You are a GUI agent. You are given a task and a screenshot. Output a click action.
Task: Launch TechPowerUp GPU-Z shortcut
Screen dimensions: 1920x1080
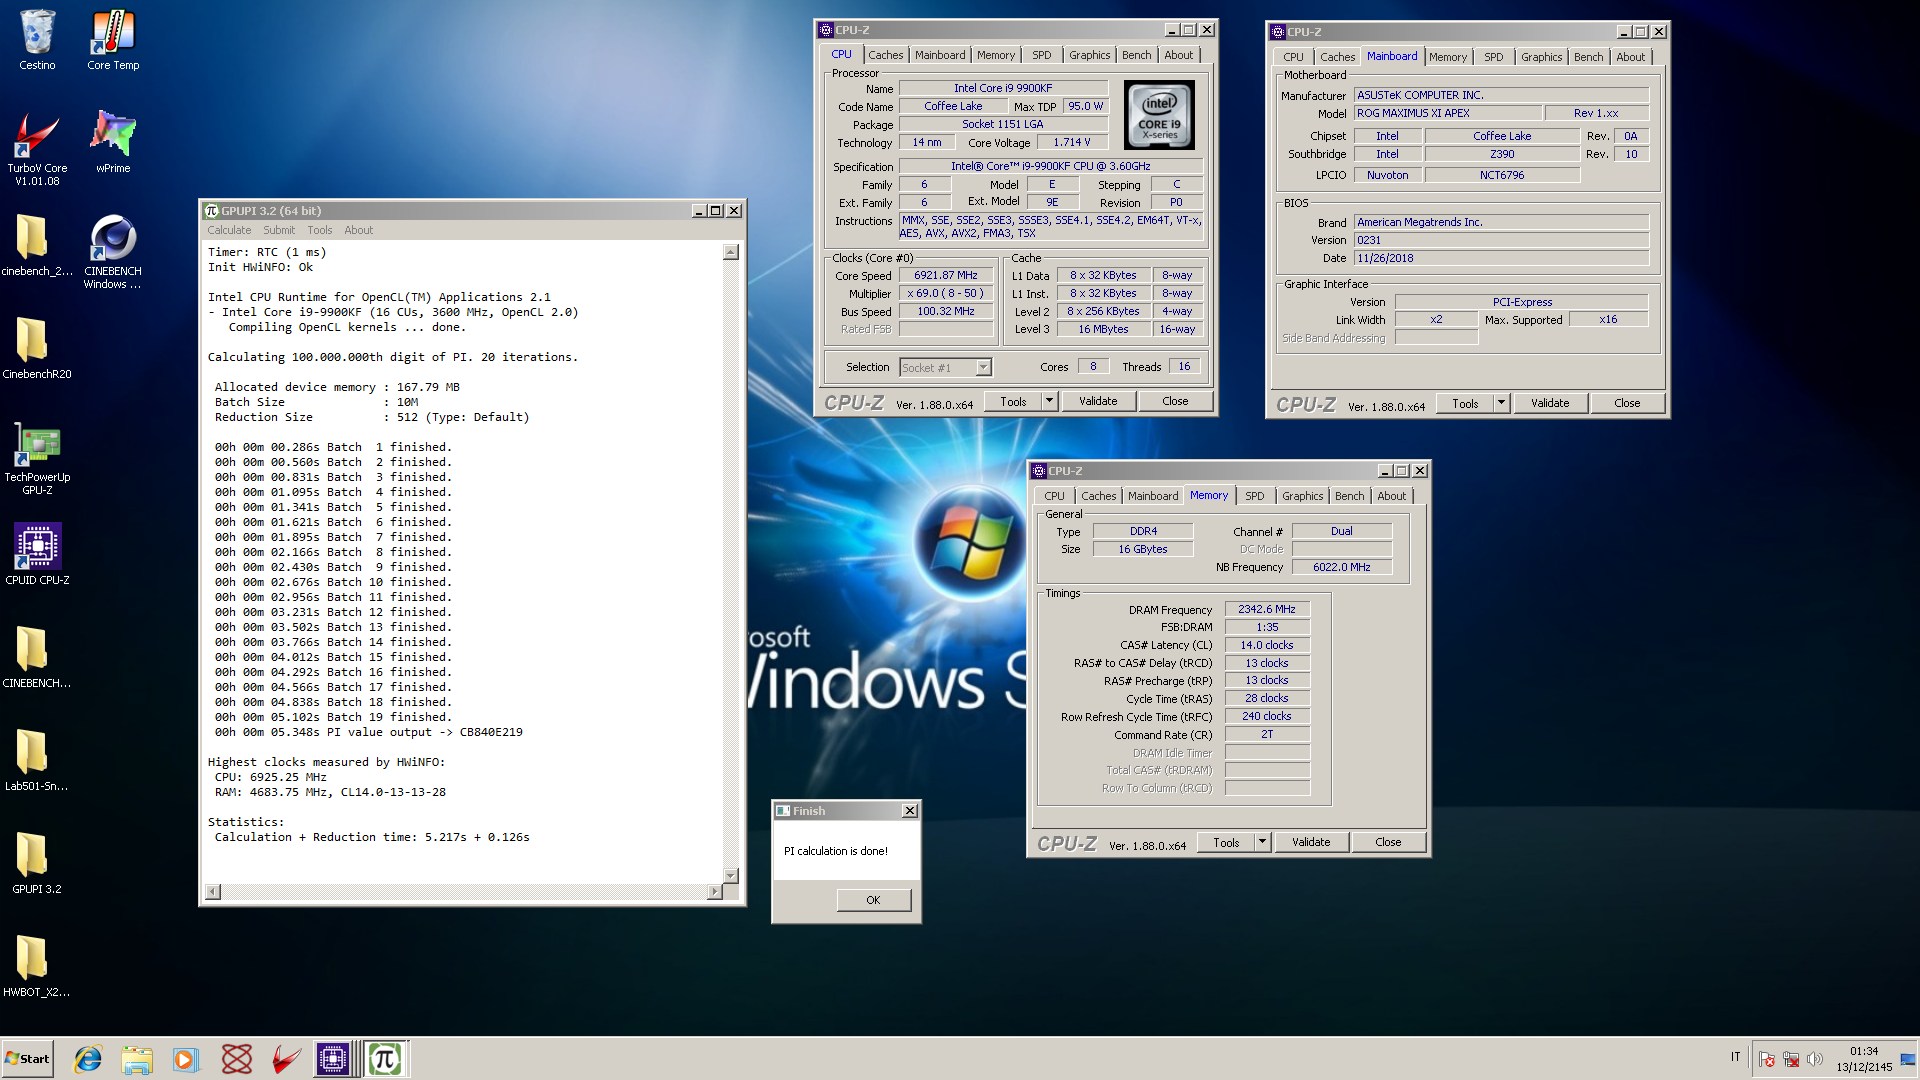(37, 458)
